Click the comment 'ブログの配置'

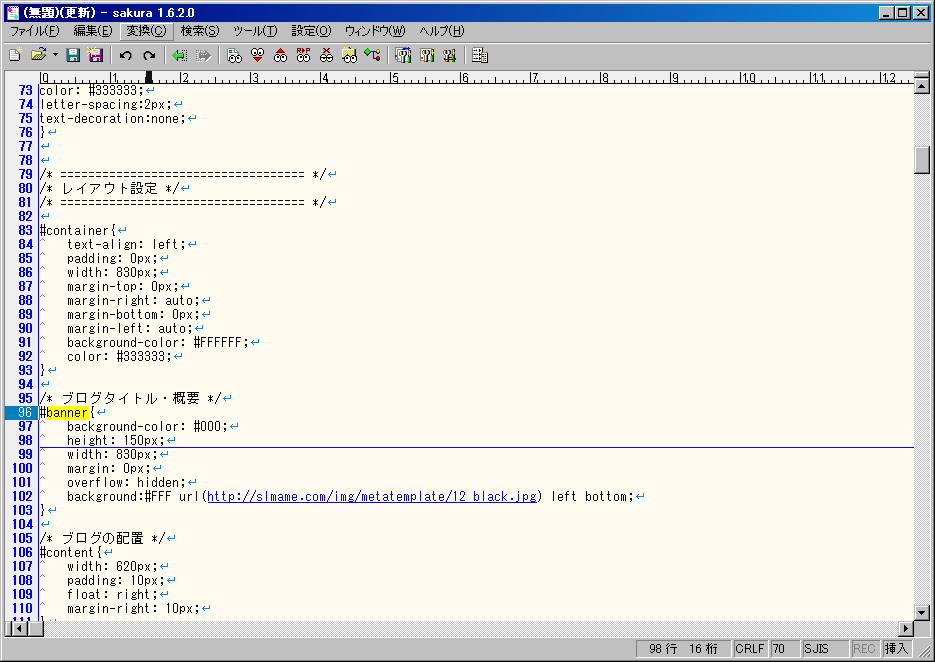(x=103, y=538)
